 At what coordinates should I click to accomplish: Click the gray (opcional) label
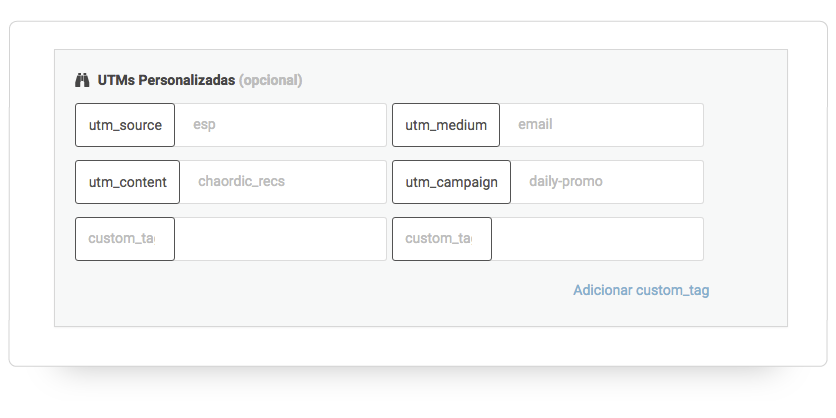pyautogui.click(x=270, y=81)
